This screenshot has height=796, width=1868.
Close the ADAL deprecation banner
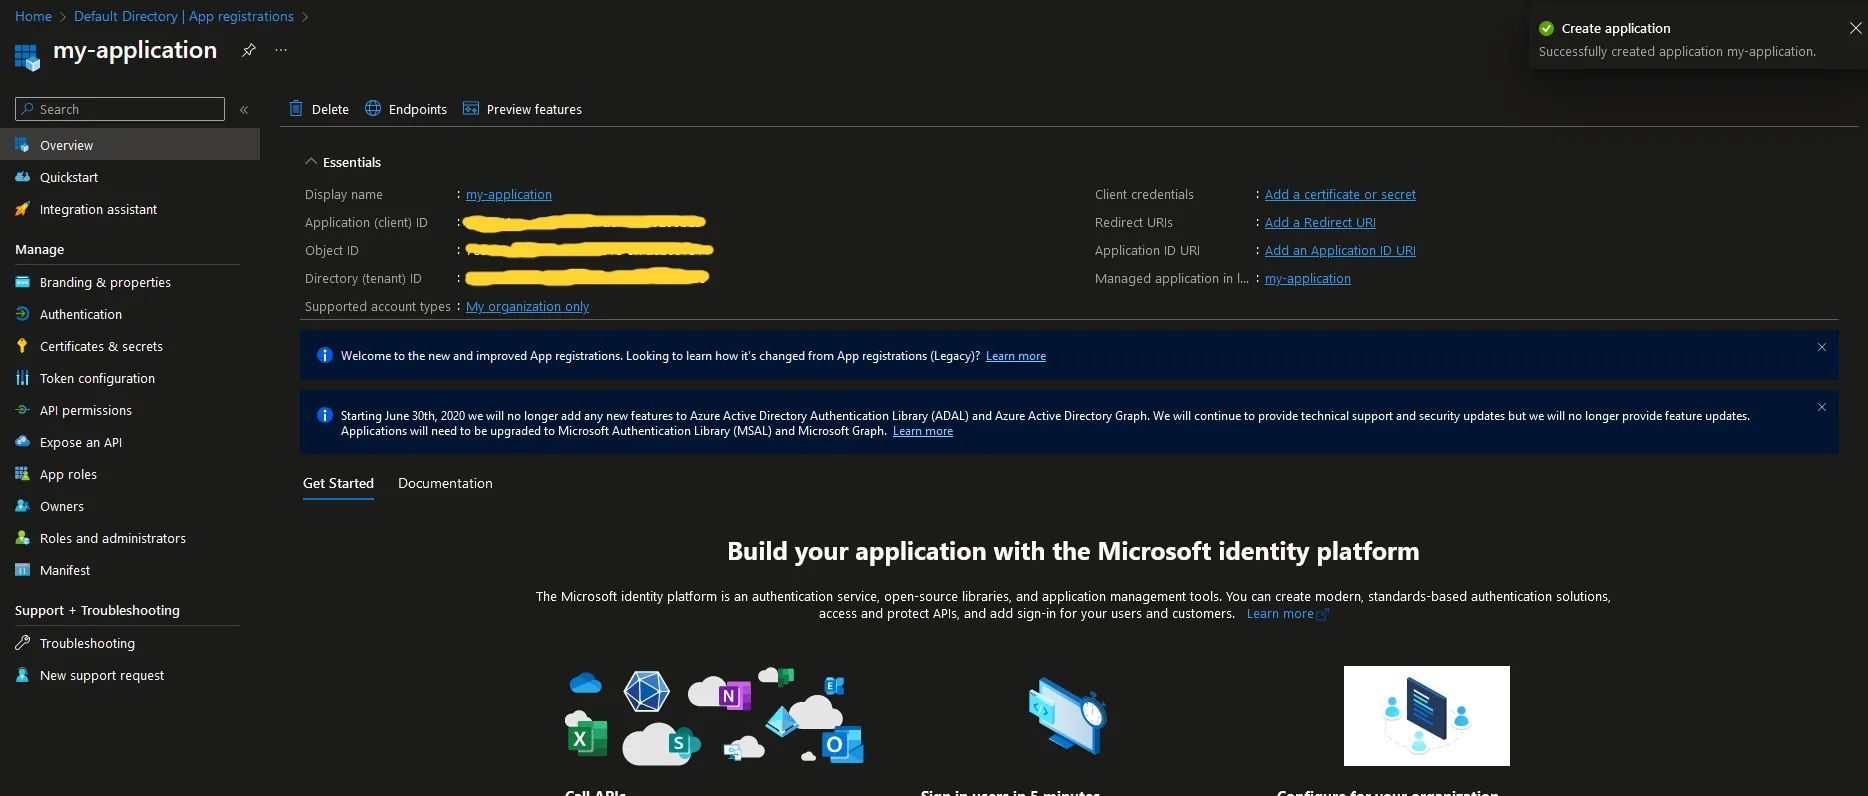coord(1822,407)
